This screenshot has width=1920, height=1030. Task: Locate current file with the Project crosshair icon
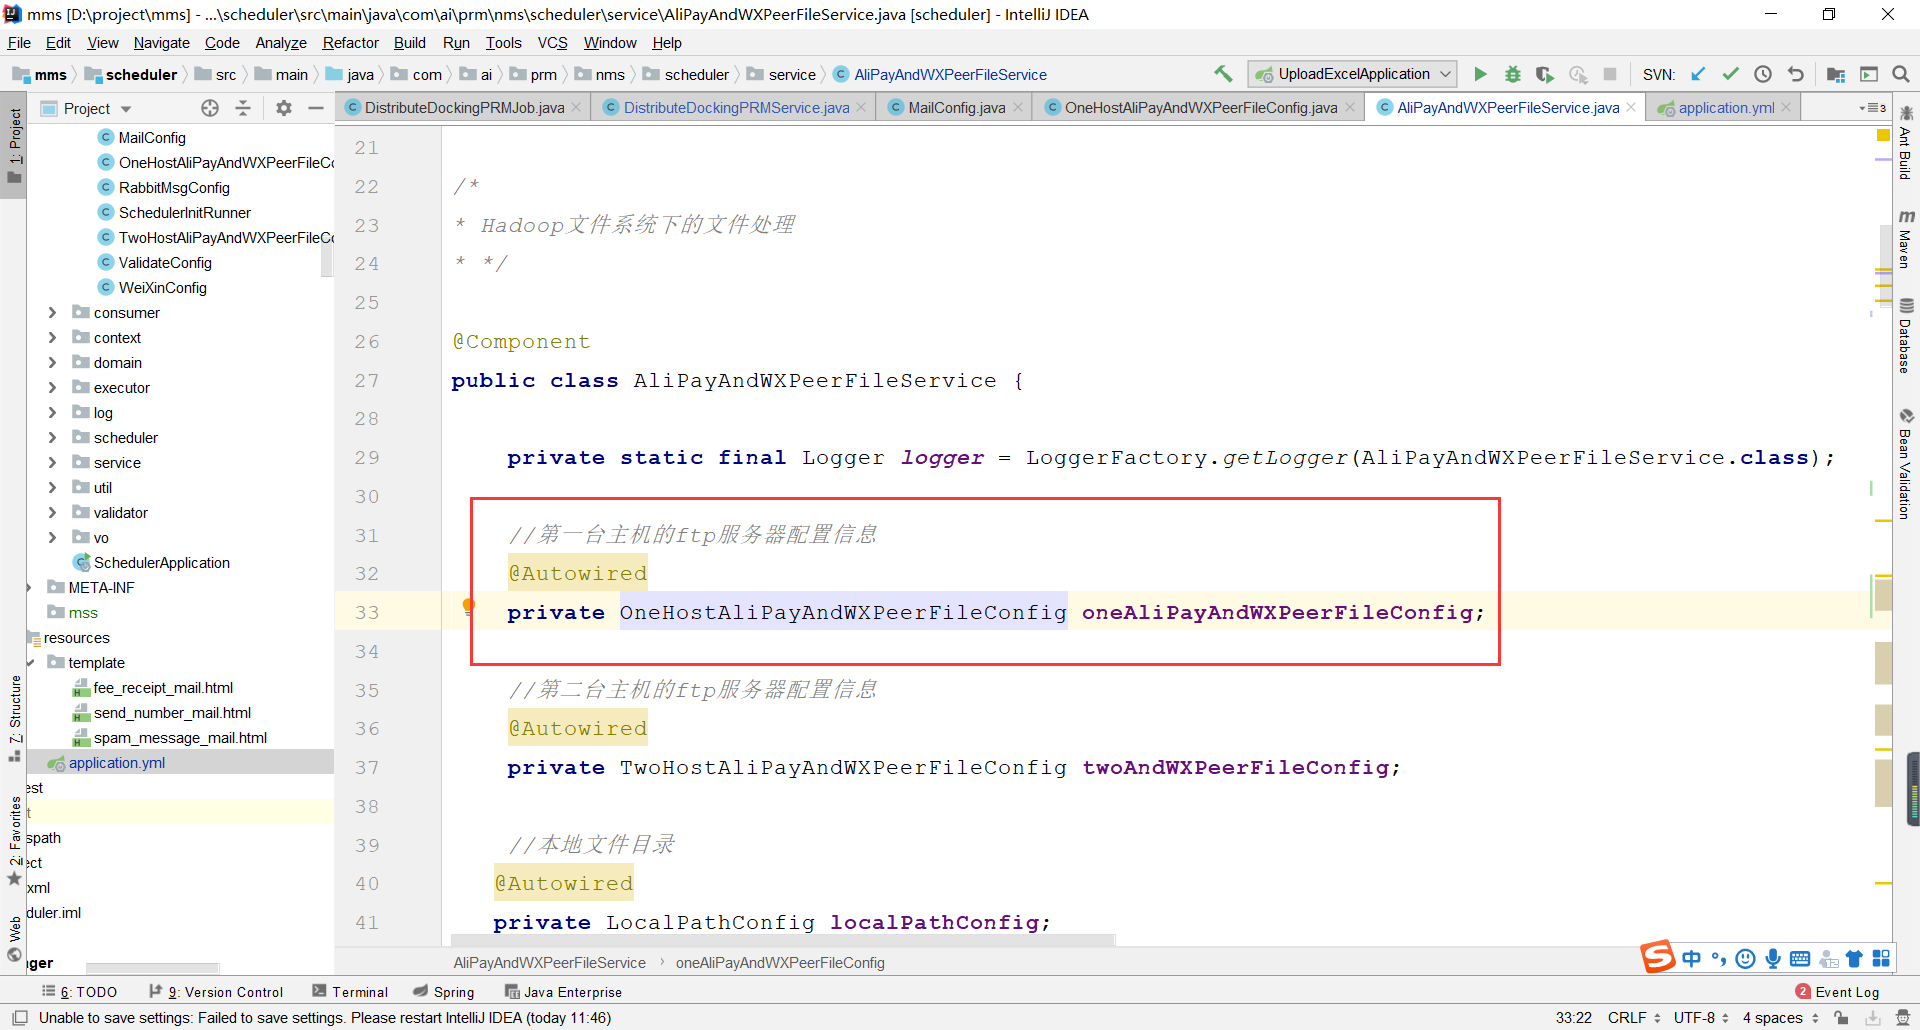click(x=210, y=108)
